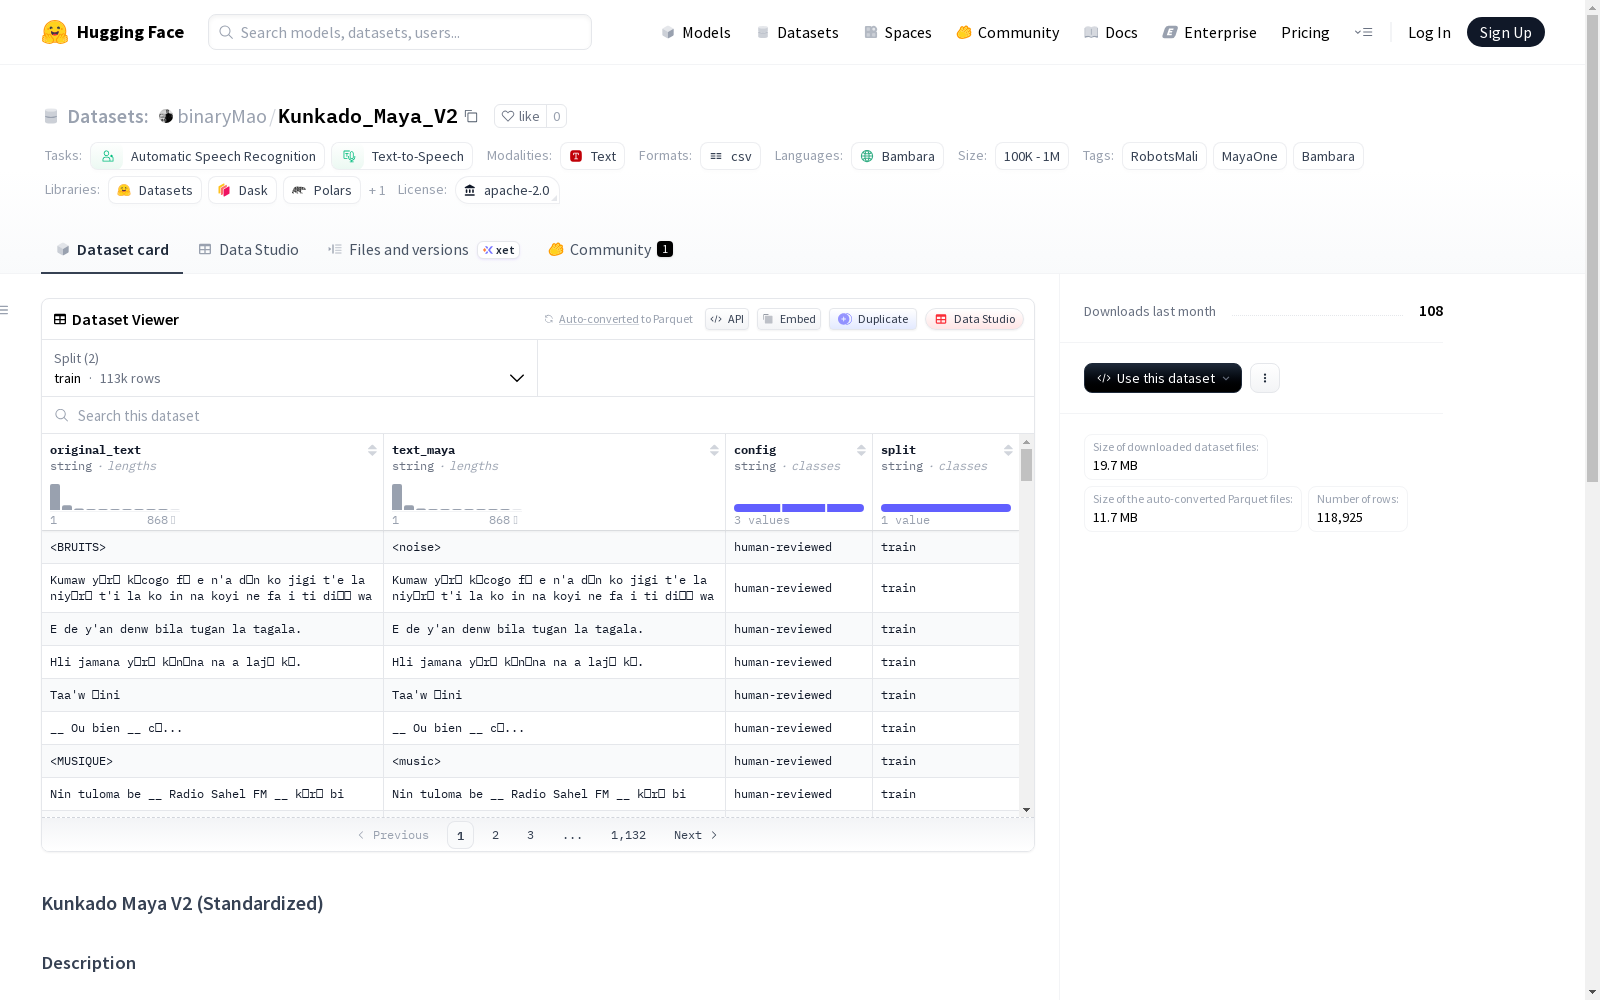The height and width of the screenshot is (1000, 1600).
Task: Open Models in the top navigation
Action: (x=696, y=32)
